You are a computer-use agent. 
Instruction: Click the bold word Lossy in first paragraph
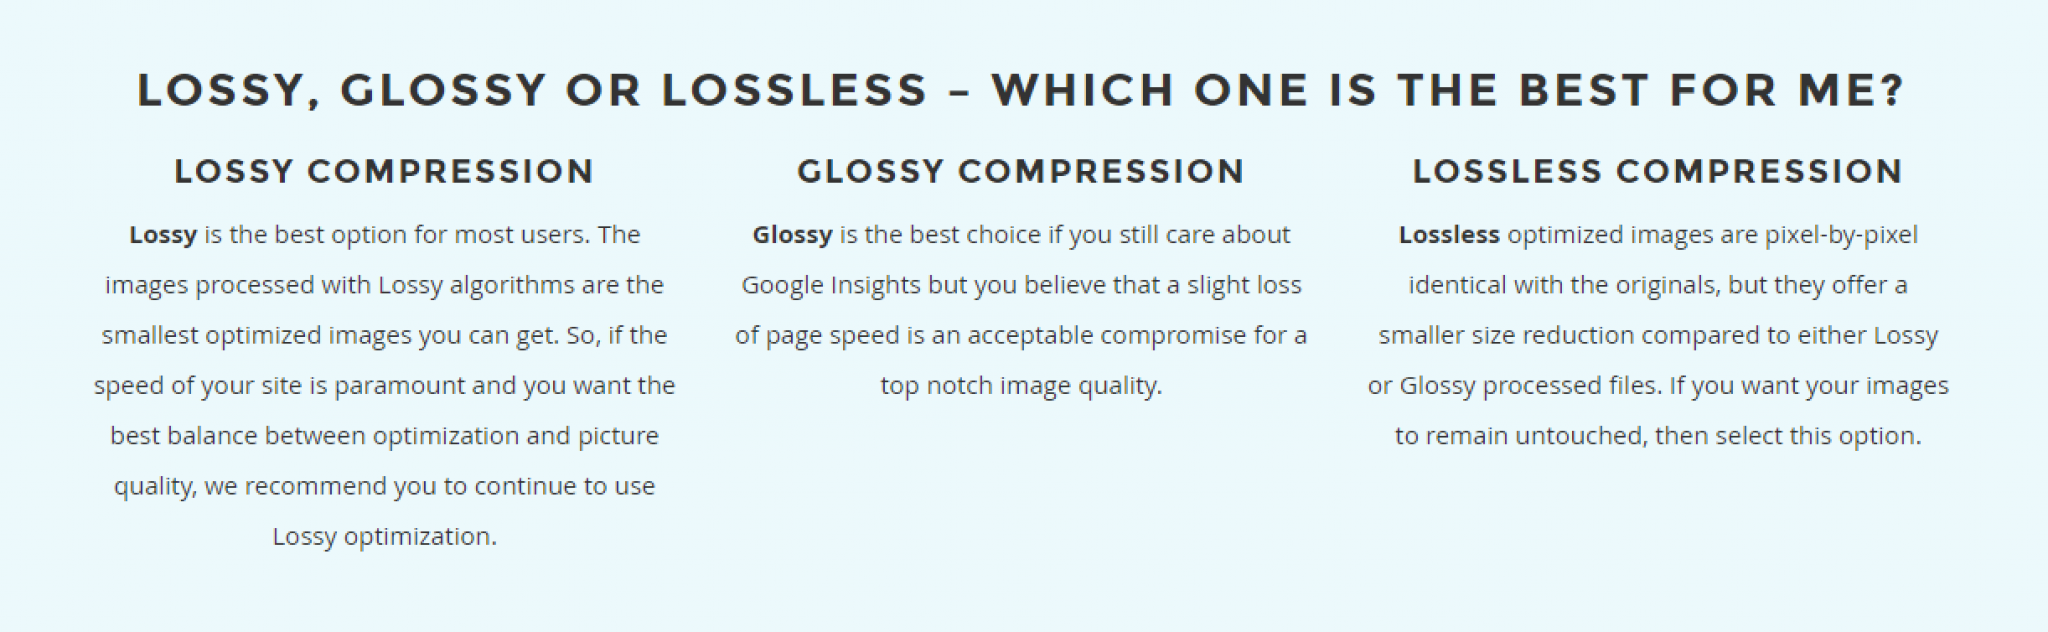click(x=163, y=236)
